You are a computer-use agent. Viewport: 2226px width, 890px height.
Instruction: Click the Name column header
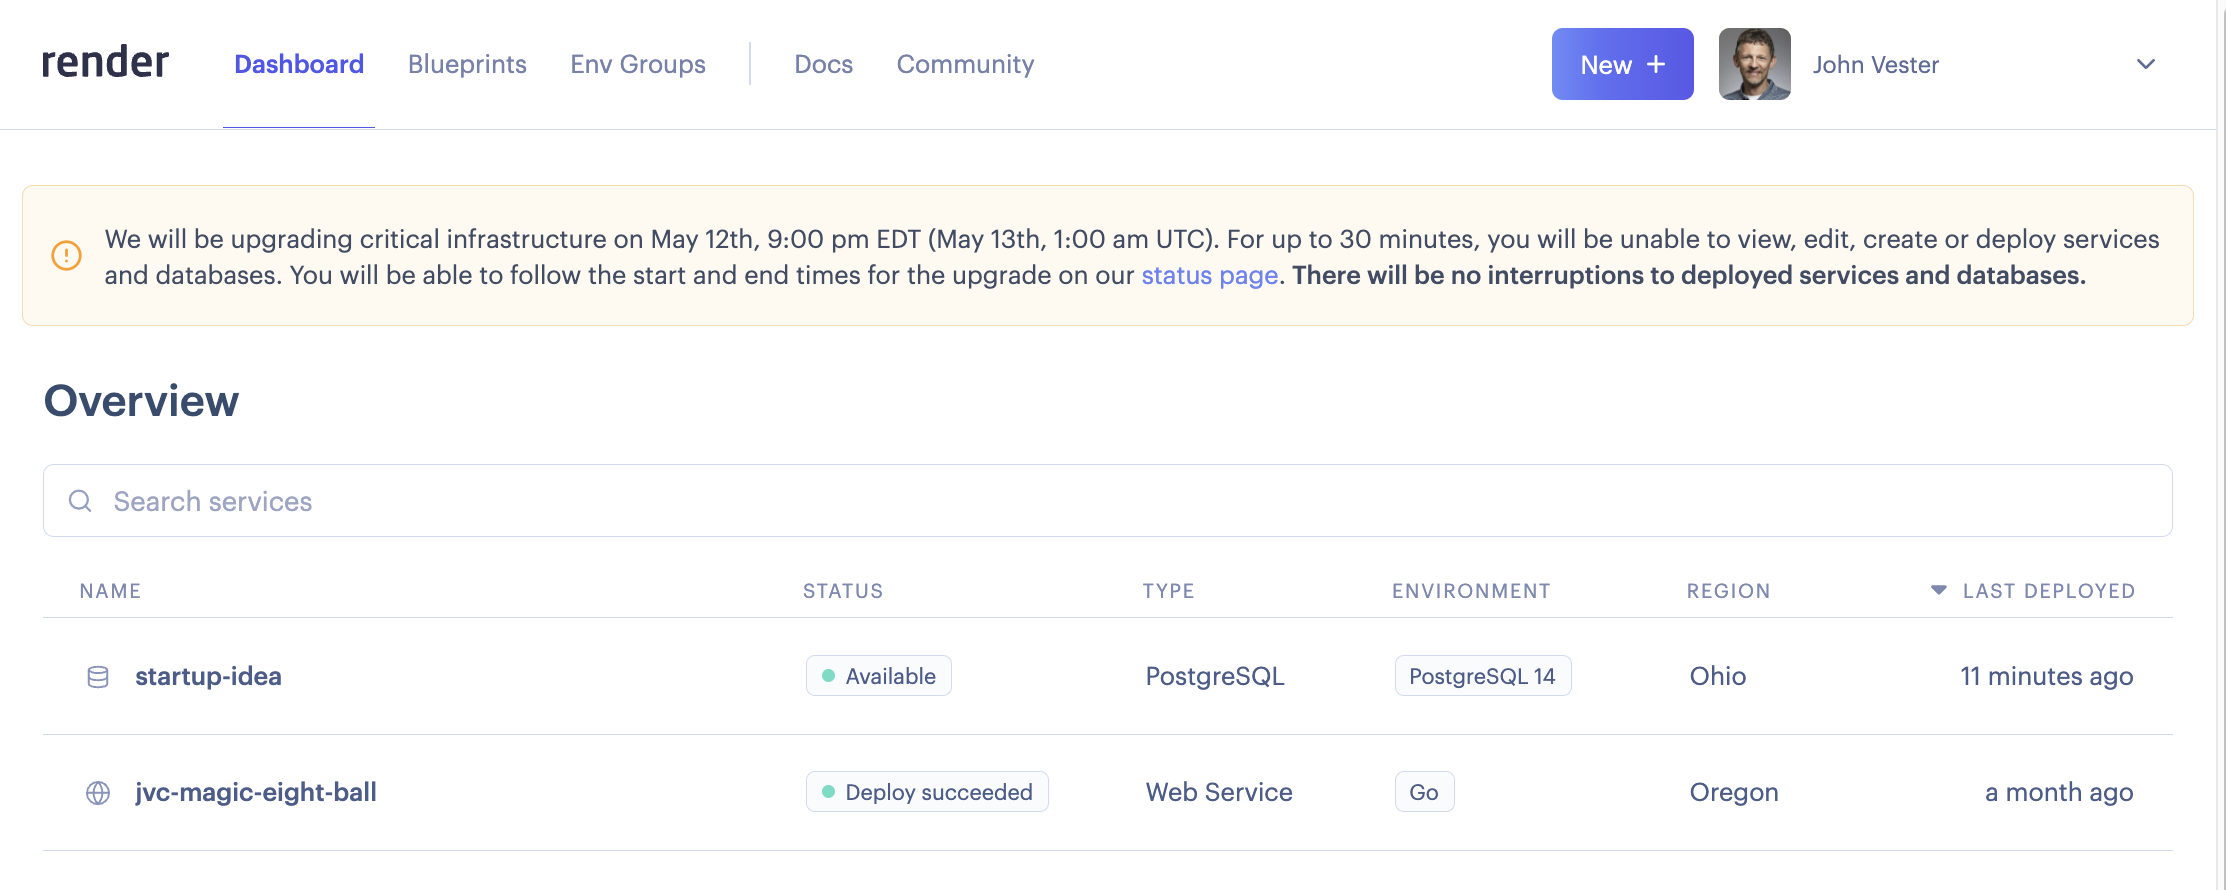[110, 591]
